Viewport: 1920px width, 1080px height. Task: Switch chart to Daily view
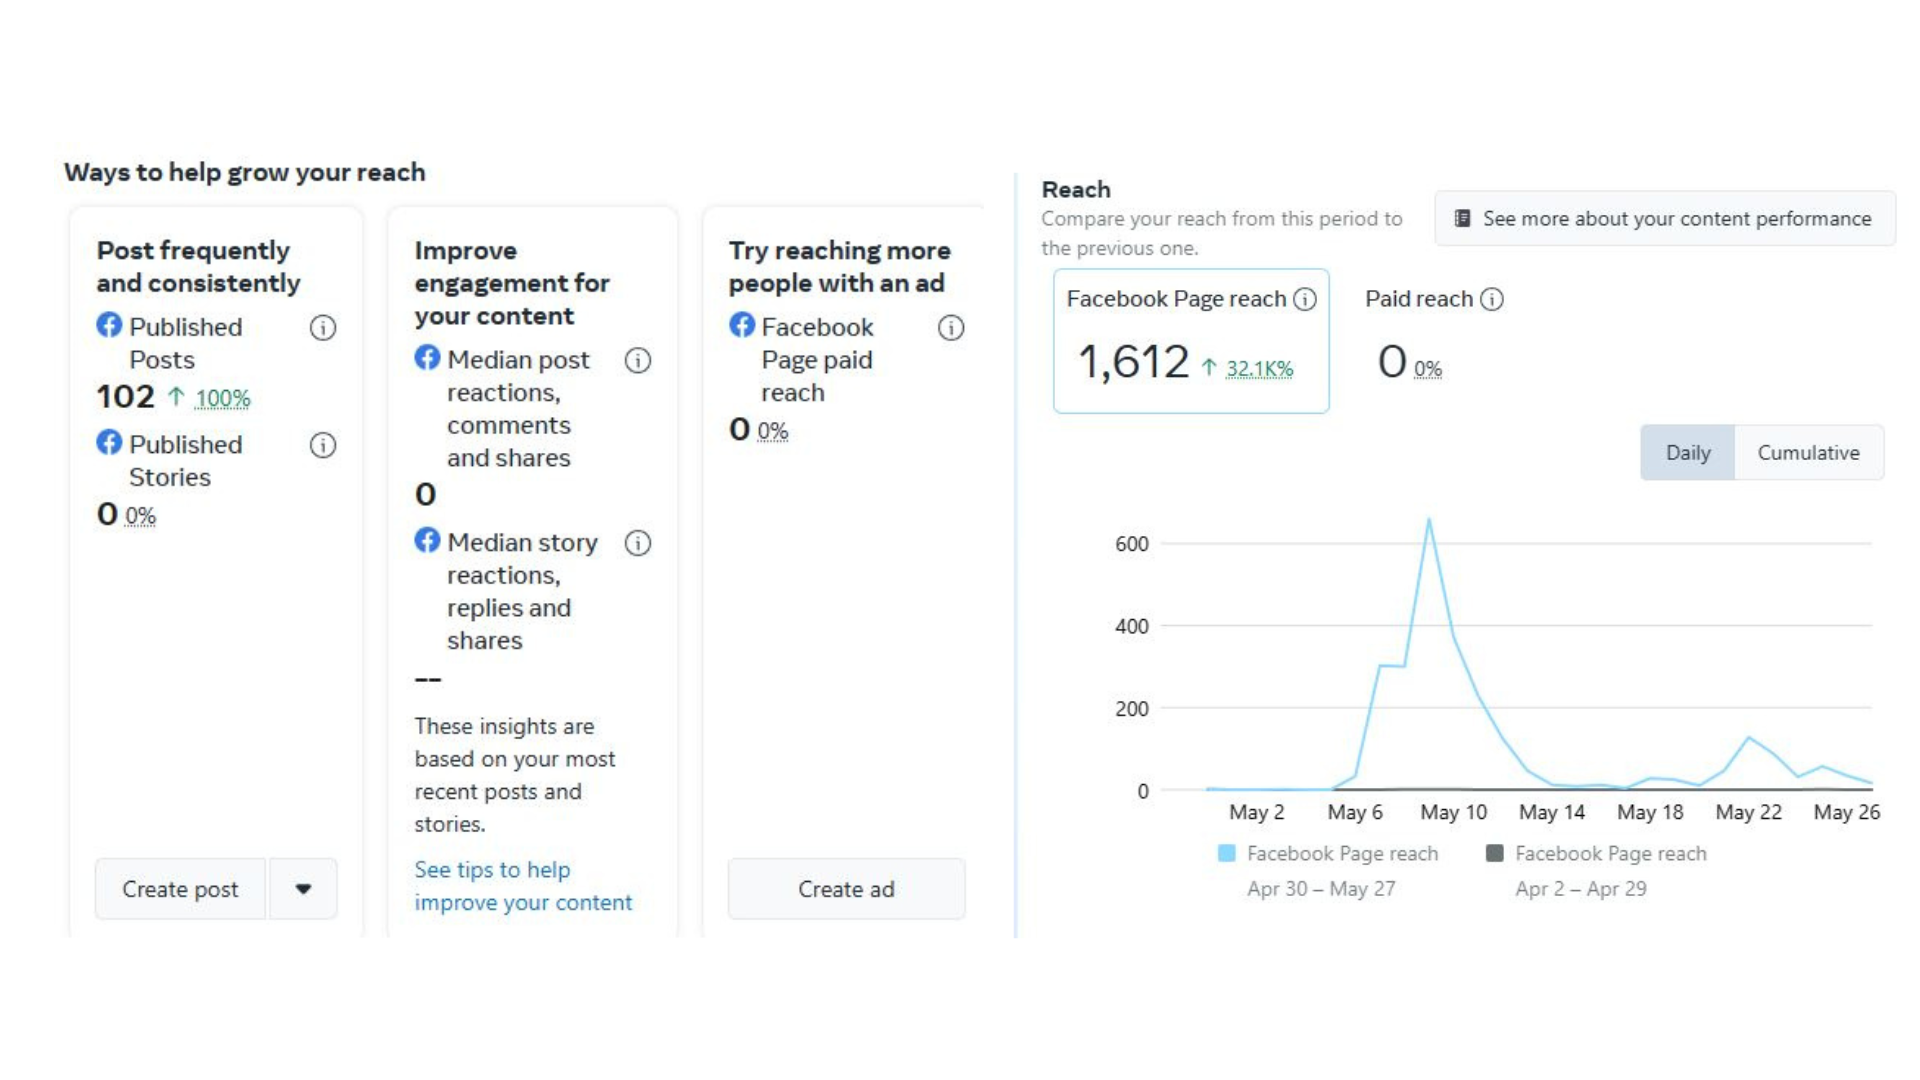(x=1687, y=453)
